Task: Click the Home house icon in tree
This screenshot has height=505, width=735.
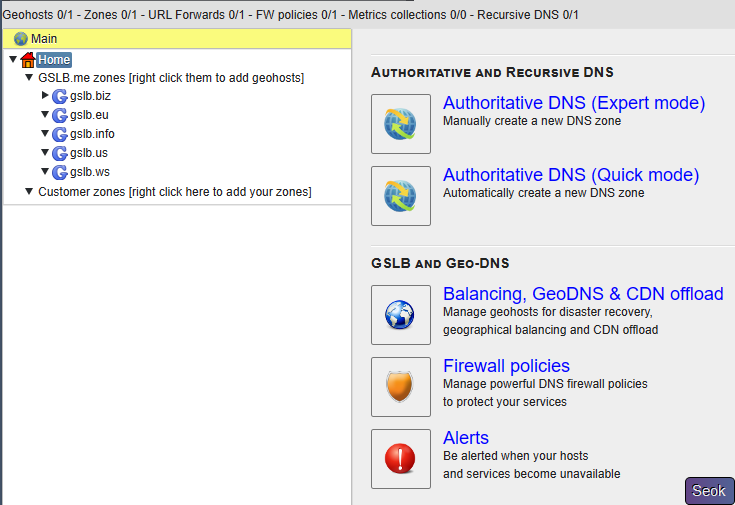Action: 28,60
